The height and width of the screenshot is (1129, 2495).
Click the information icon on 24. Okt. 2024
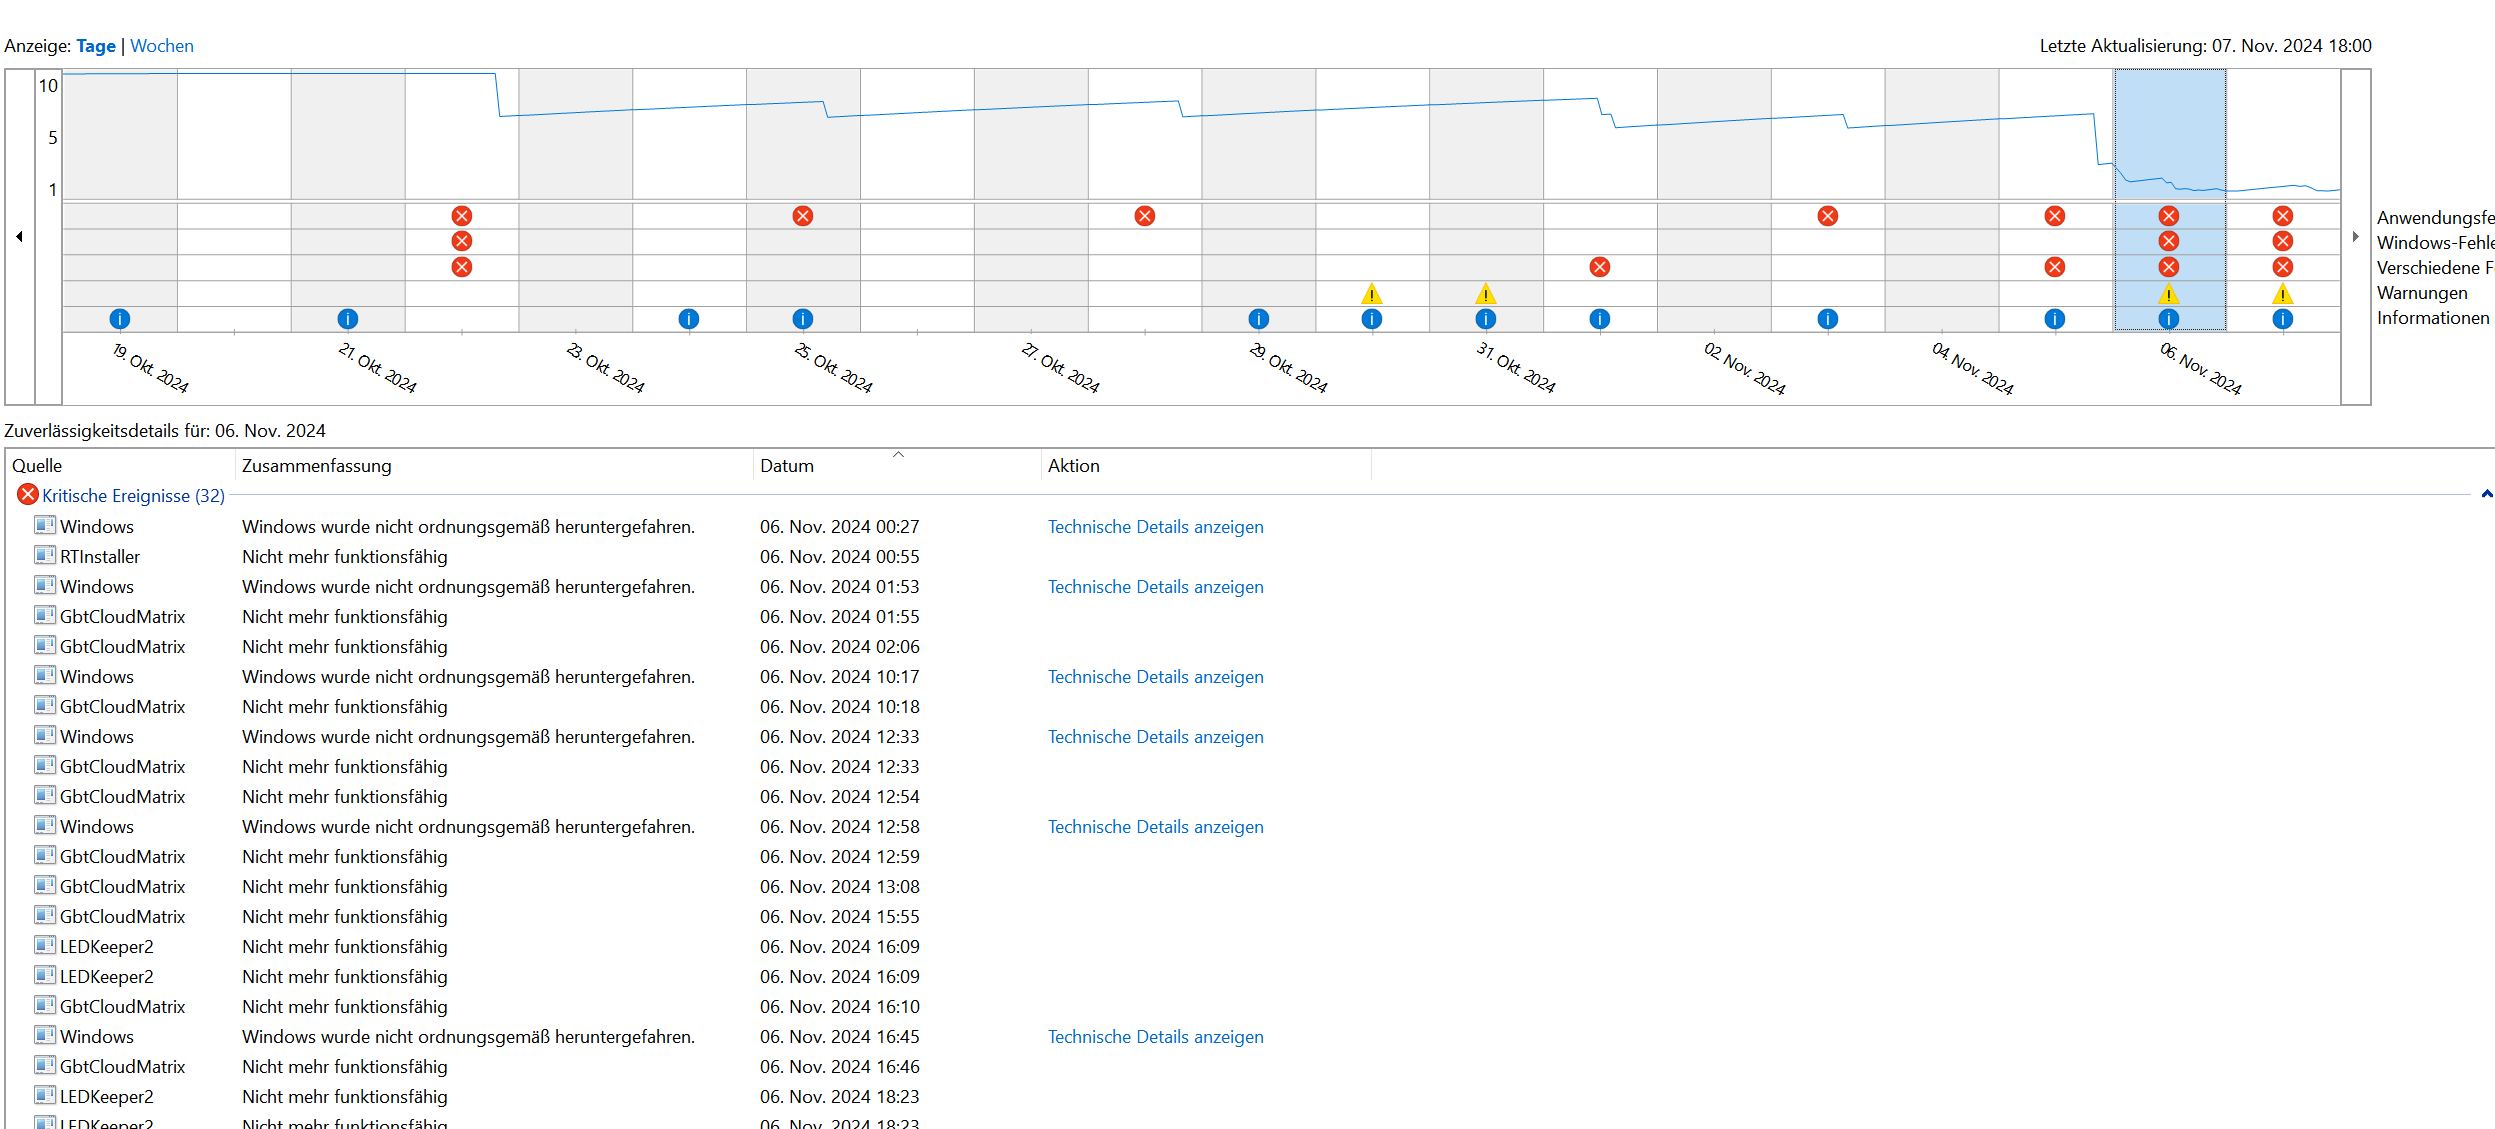(688, 319)
